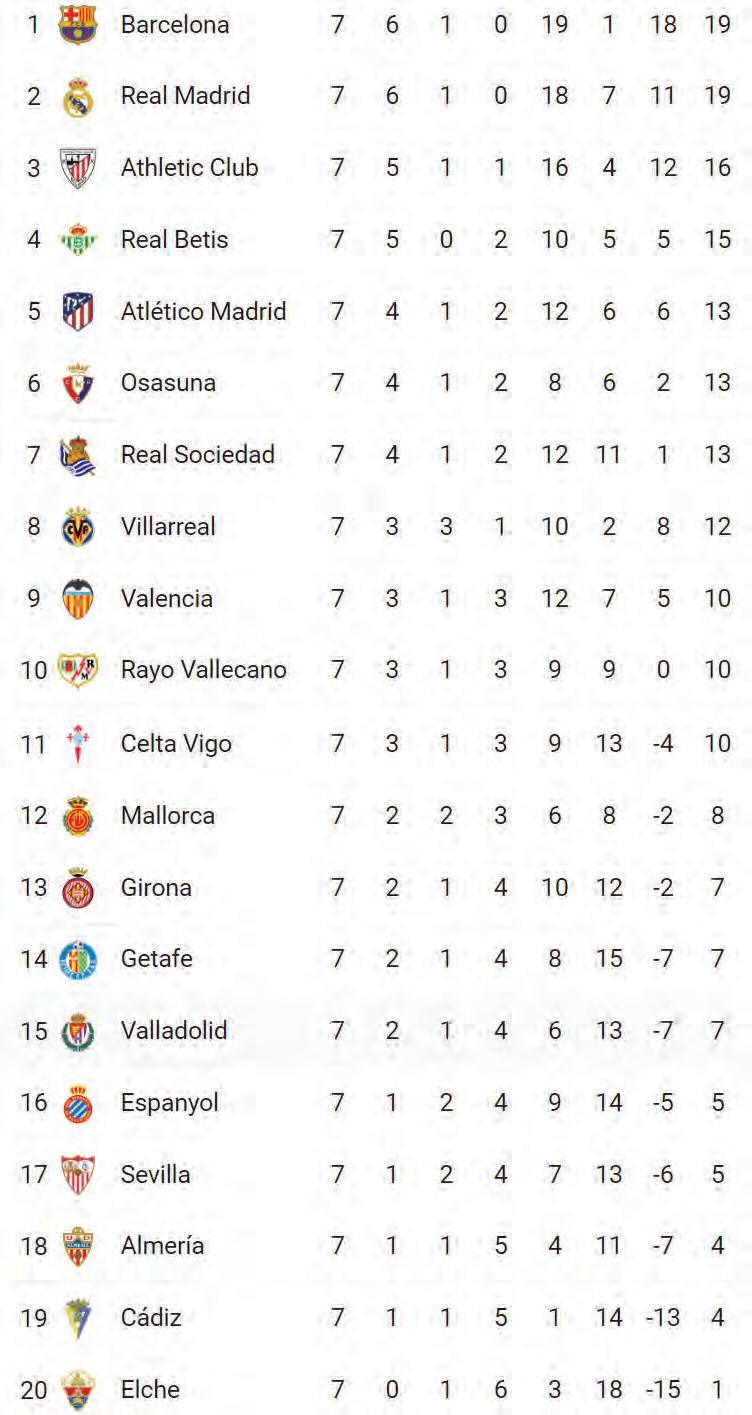Click the Villarreal yellow badge
Screen dimensions: 752x1415
coord(77,527)
